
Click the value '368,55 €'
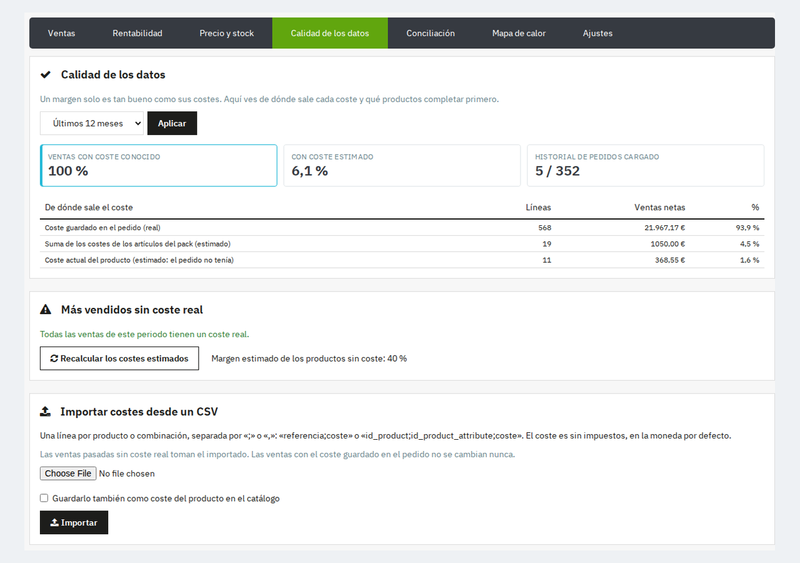670,260
